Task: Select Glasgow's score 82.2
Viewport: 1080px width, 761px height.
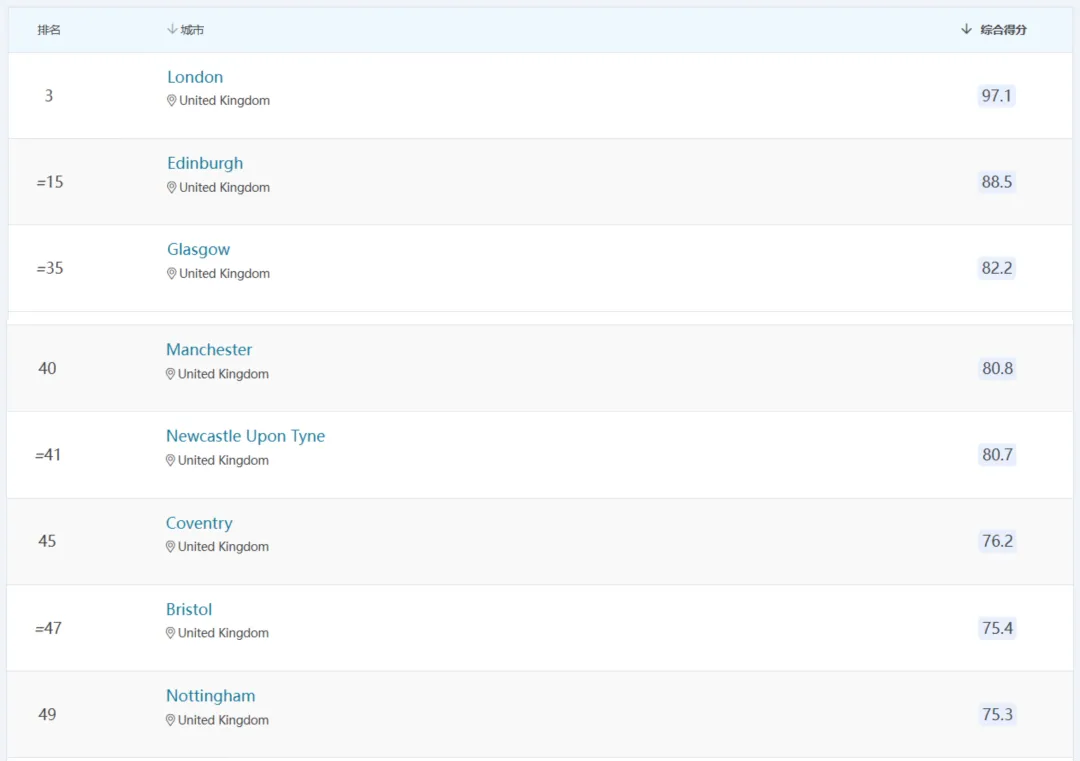Action: 997,268
